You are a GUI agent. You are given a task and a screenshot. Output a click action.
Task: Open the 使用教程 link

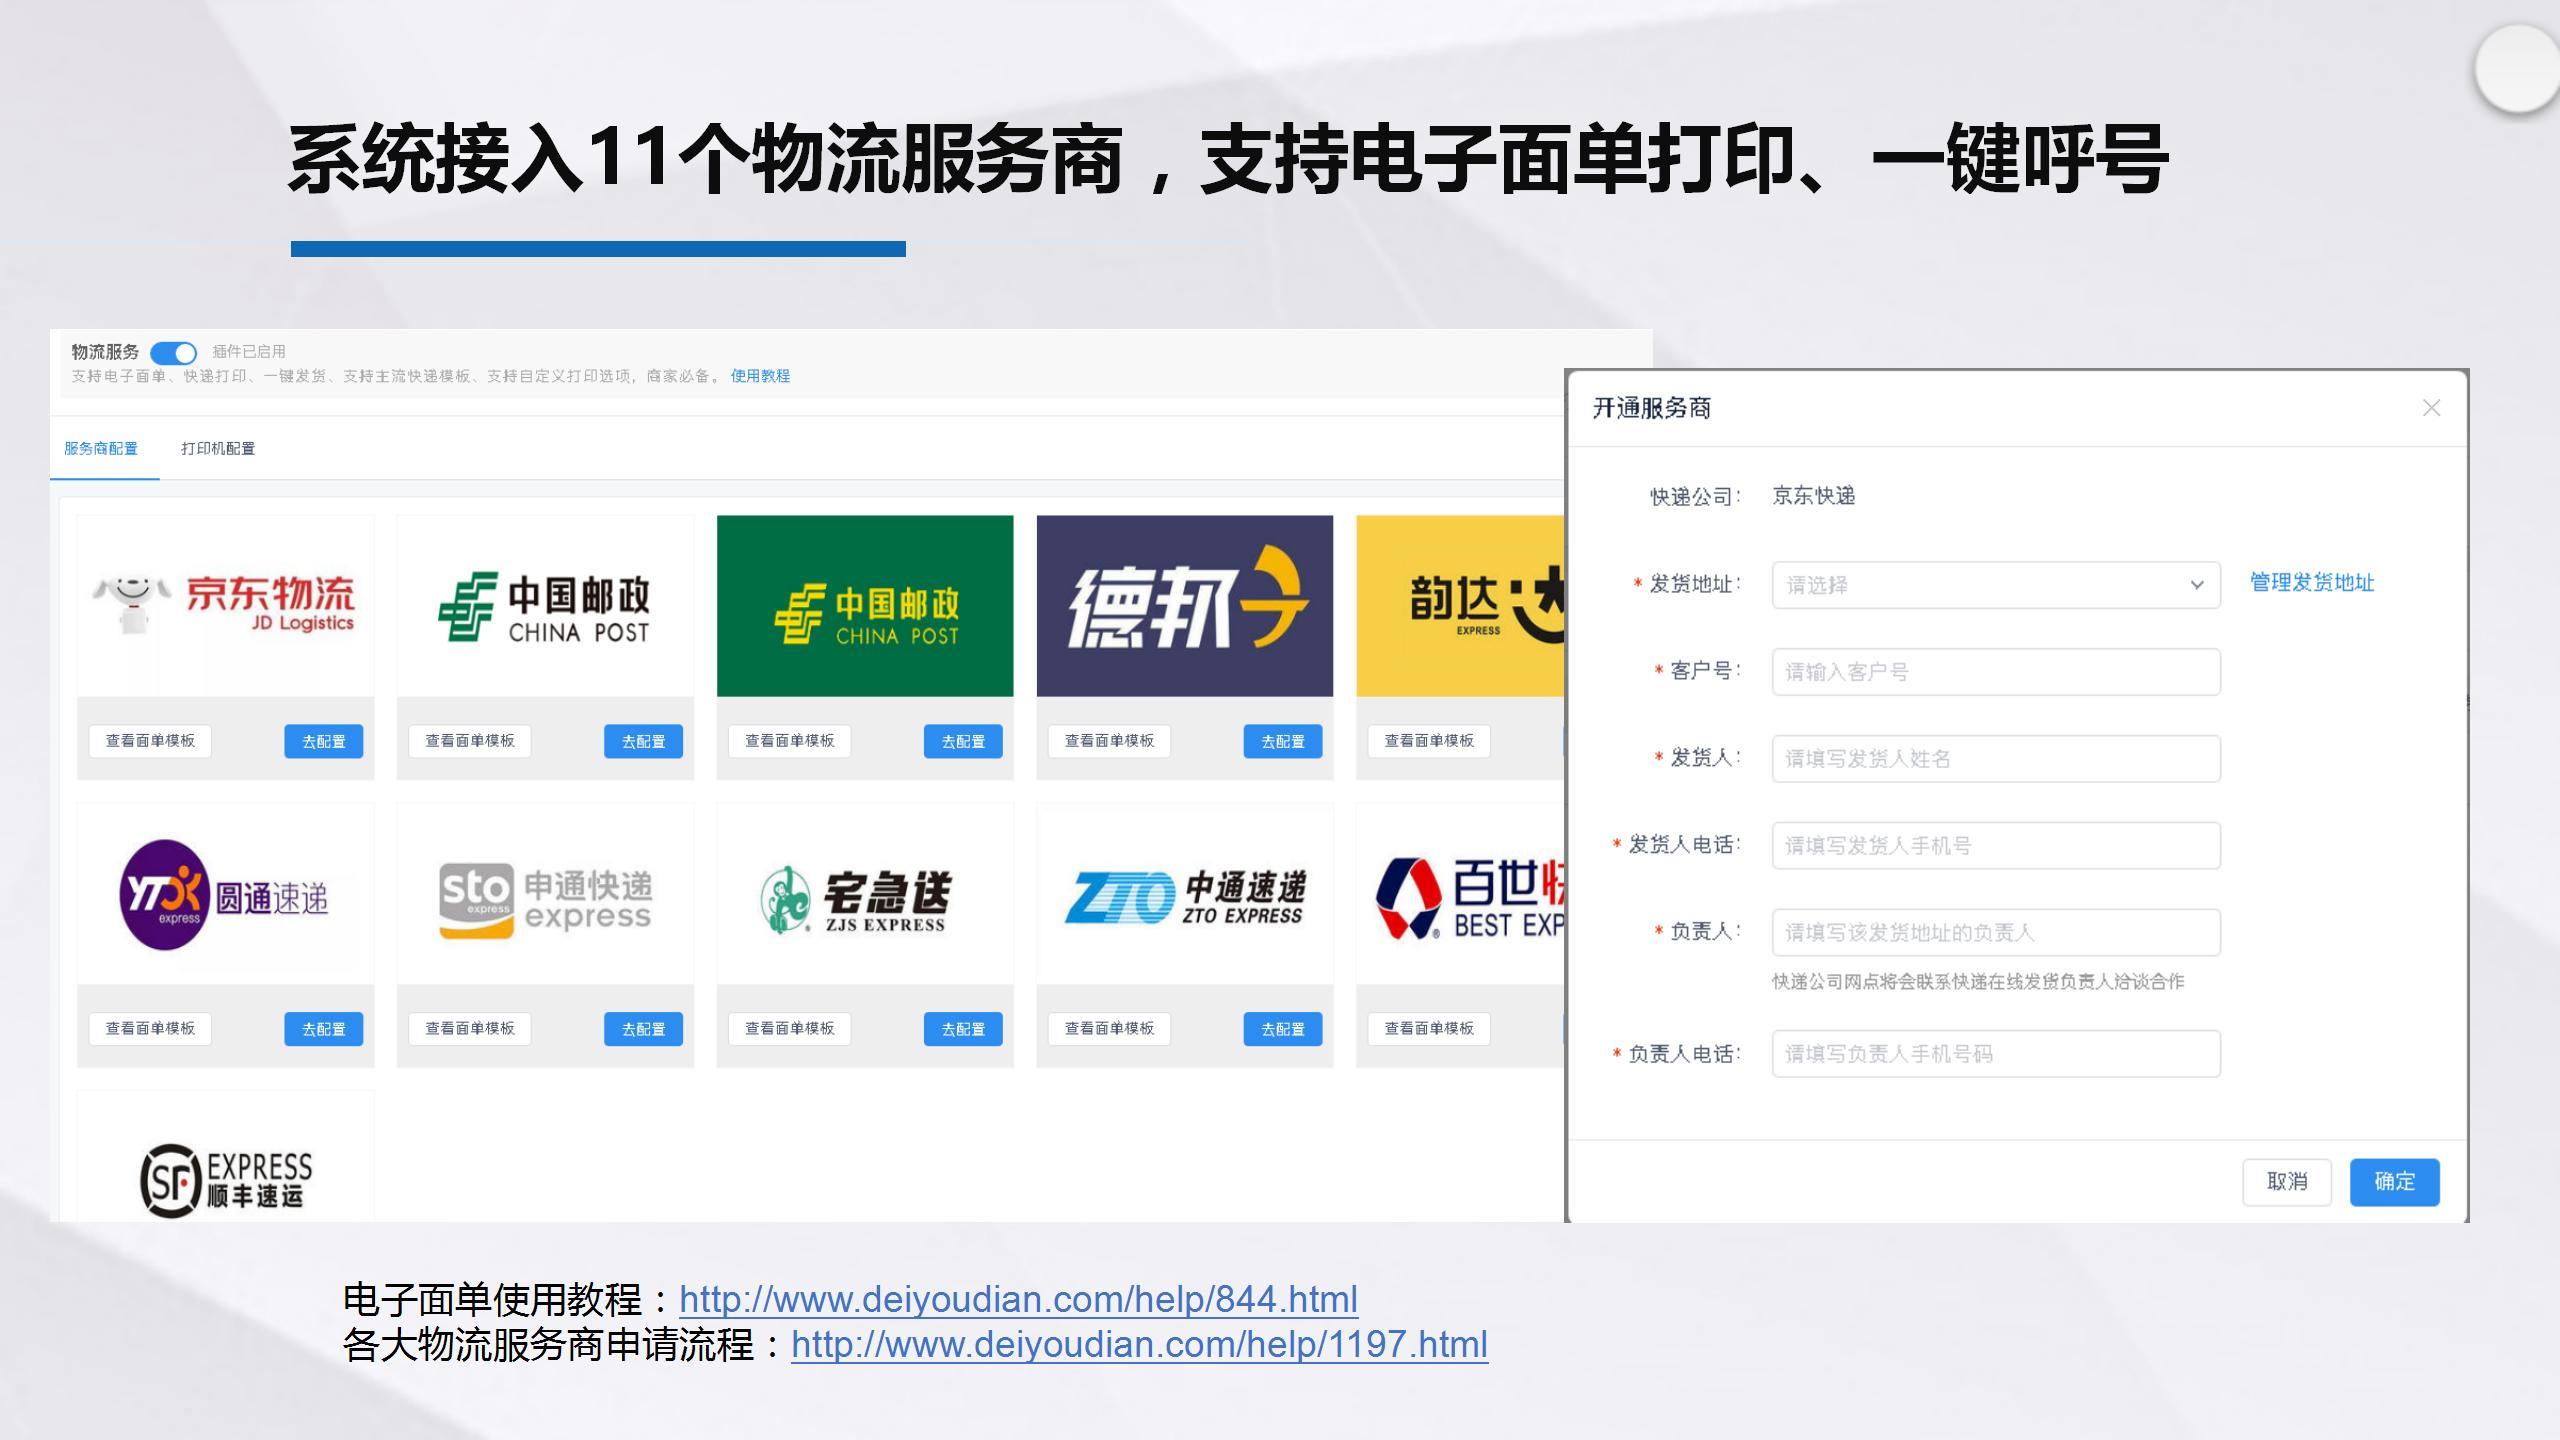point(760,376)
